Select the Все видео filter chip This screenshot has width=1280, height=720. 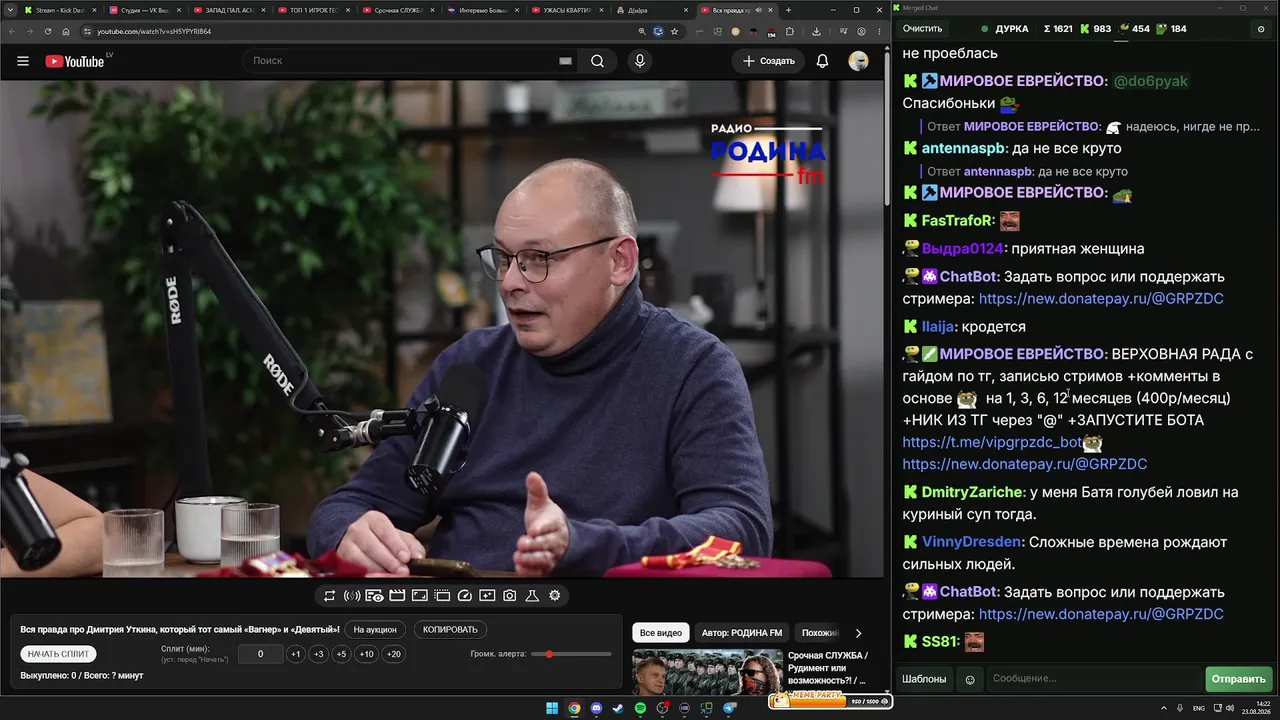pos(661,633)
